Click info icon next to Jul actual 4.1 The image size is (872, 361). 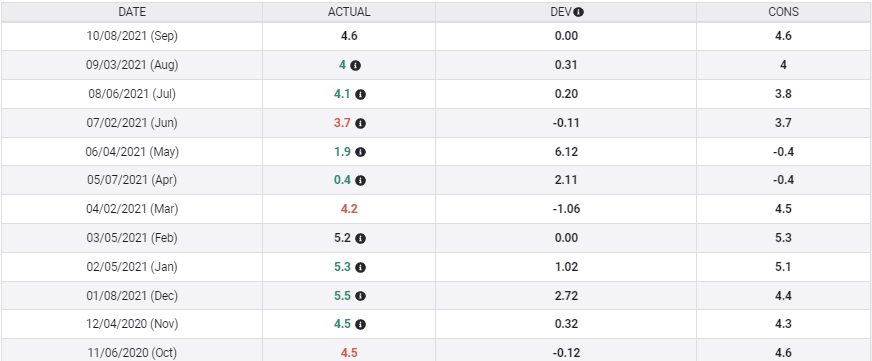click(x=360, y=95)
